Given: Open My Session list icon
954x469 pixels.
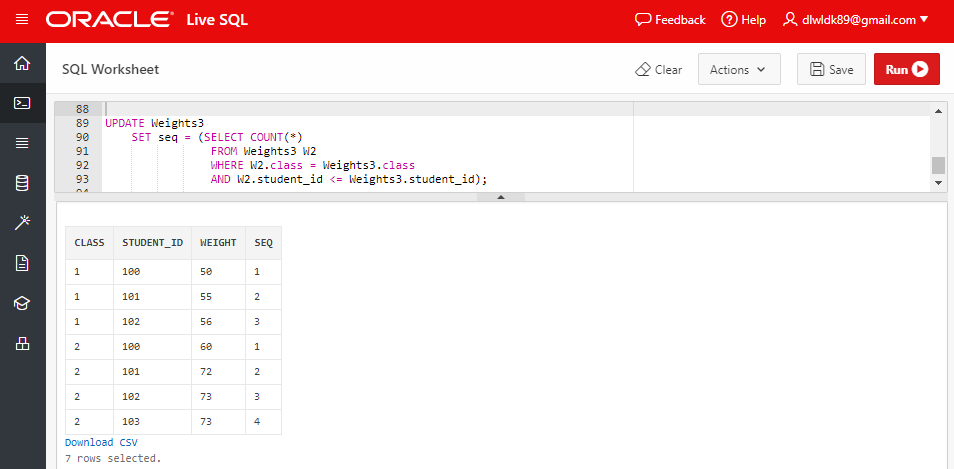Looking at the screenshot, I should [x=23, y=143].
